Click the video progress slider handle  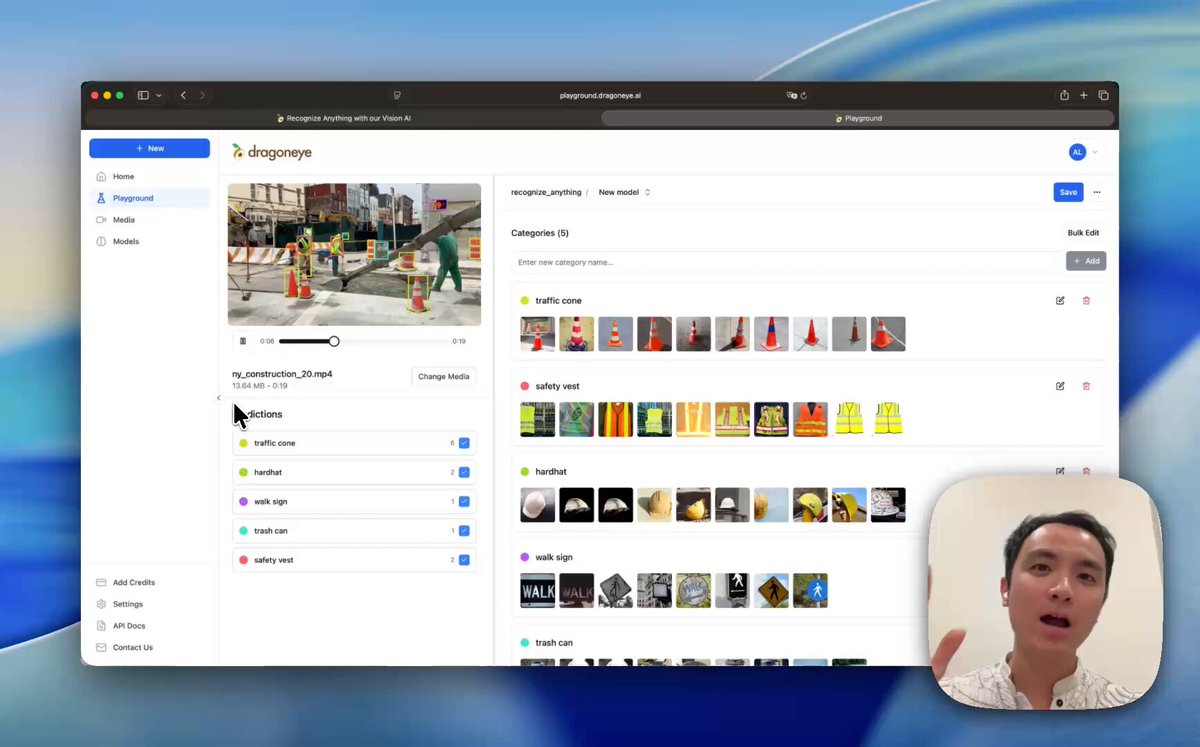point(334,341)
